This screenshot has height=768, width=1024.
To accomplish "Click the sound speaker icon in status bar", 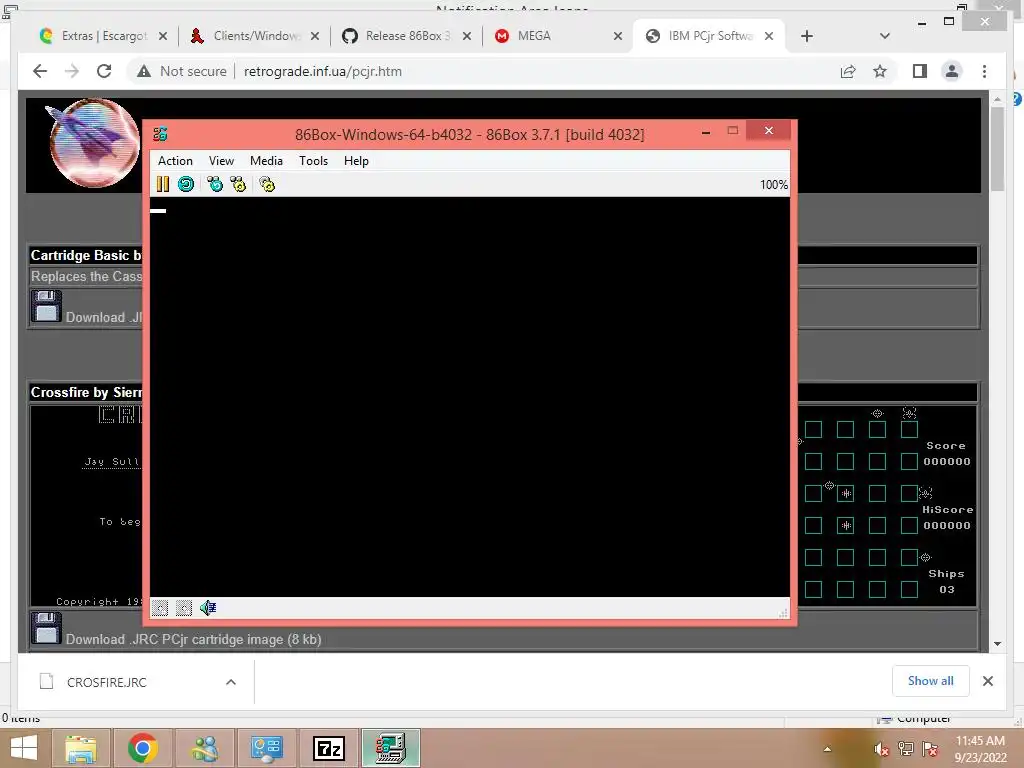I will (x=208, y=608).
